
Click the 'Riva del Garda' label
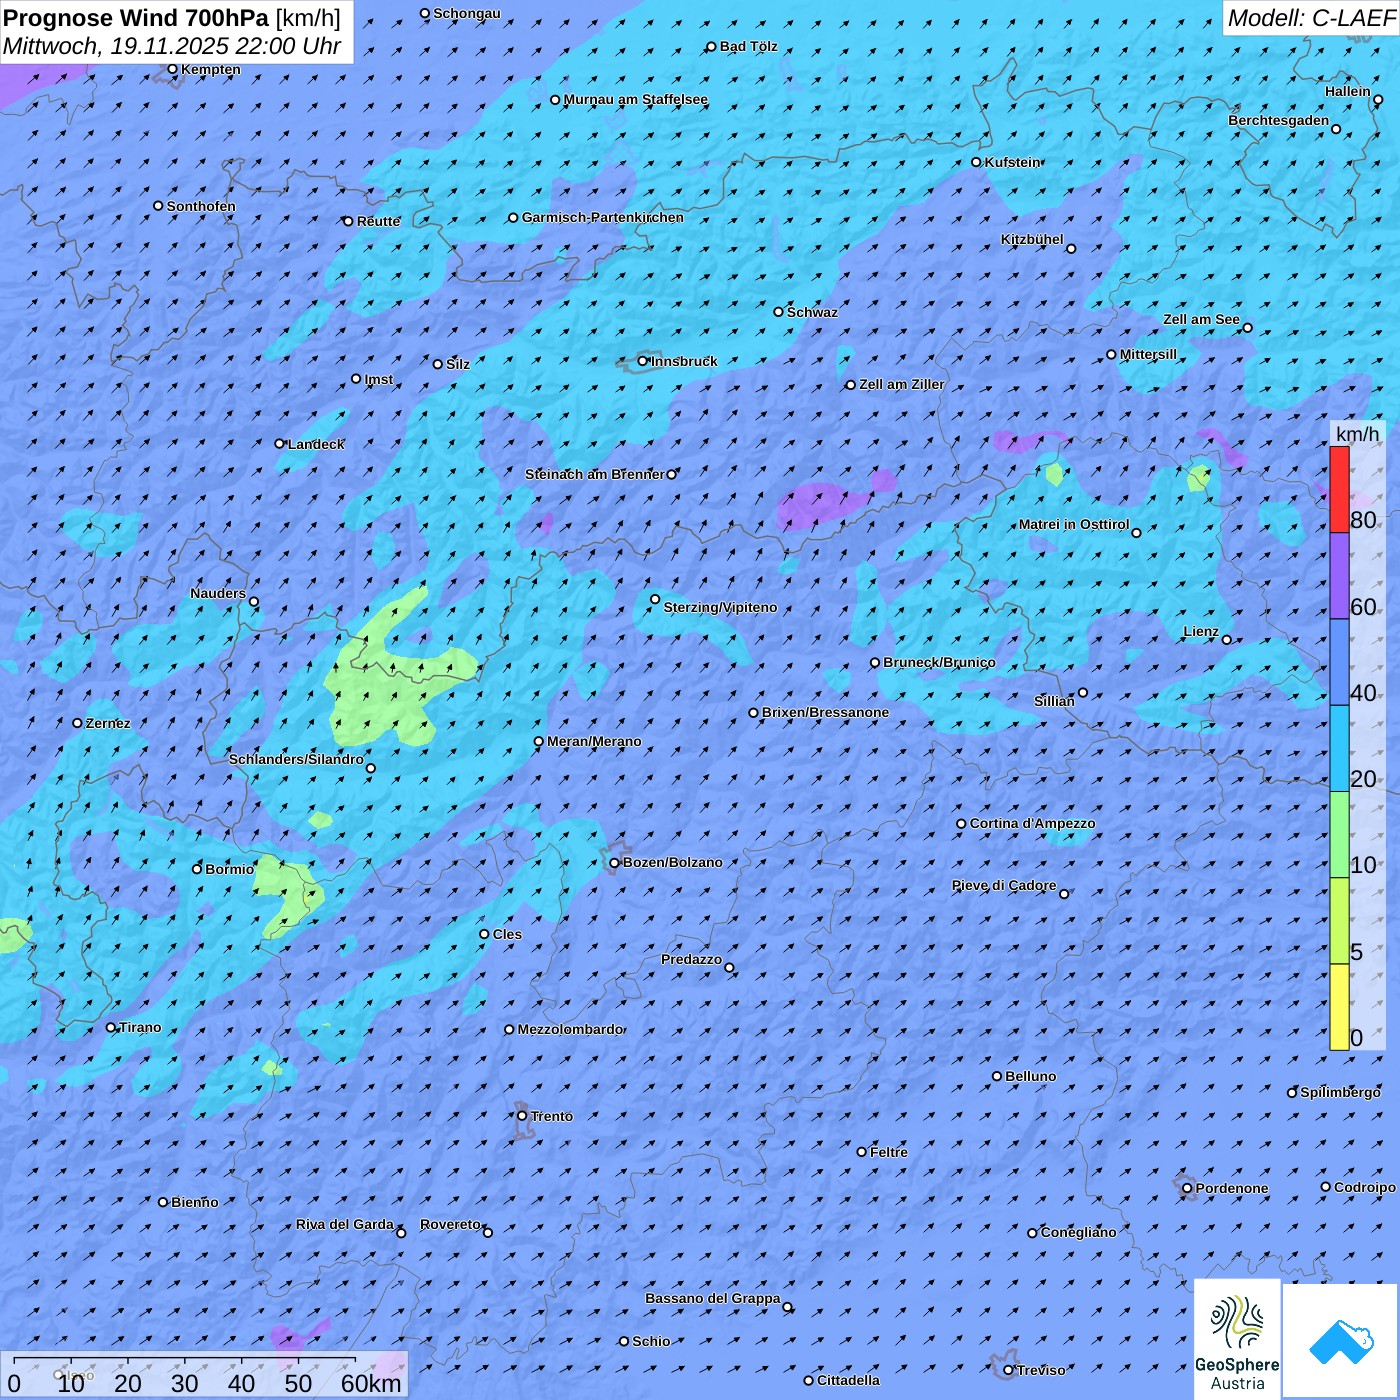click(x=345, y=1224)
